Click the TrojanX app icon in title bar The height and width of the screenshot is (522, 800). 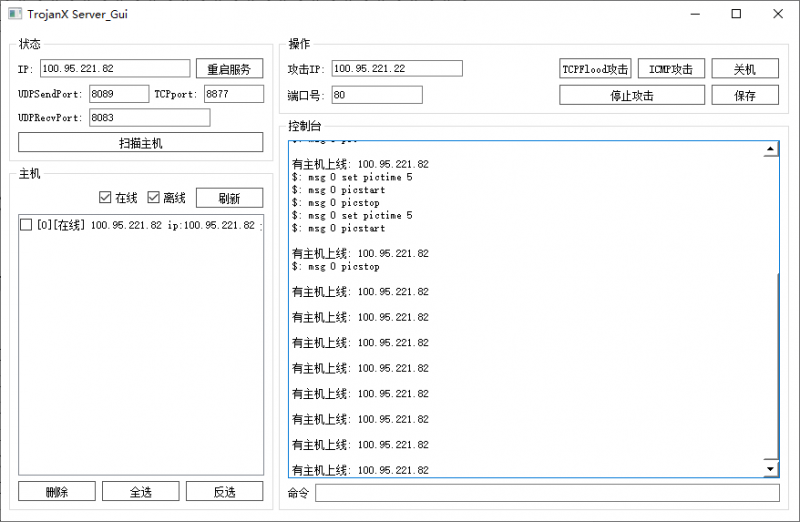click(x=15, y=14)
